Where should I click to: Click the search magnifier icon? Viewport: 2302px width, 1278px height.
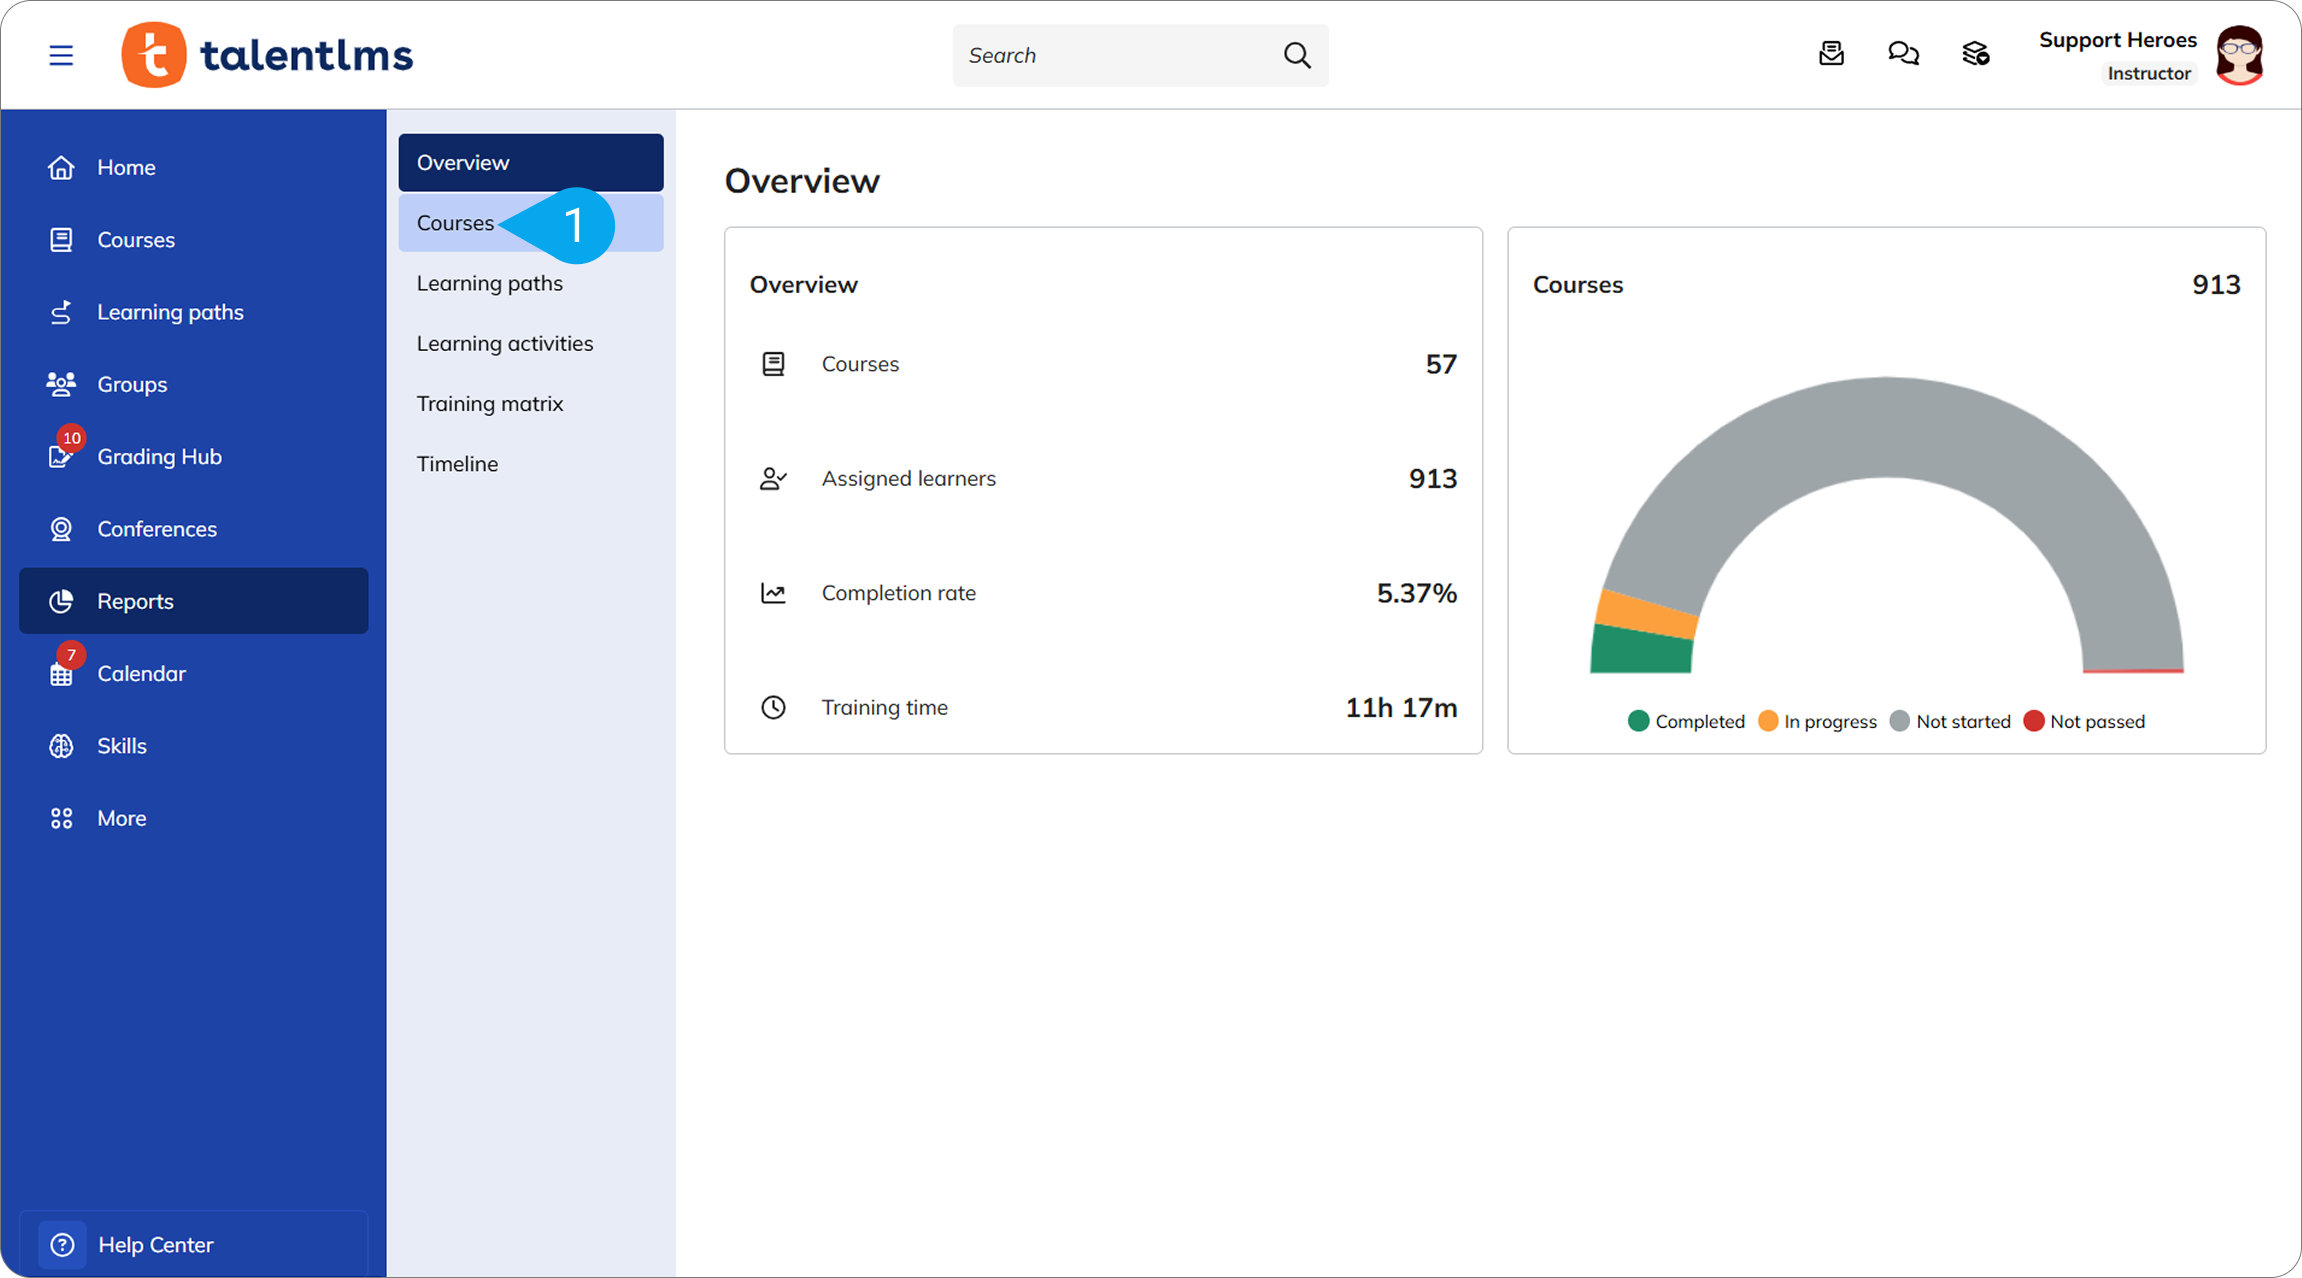point(1297,55)
